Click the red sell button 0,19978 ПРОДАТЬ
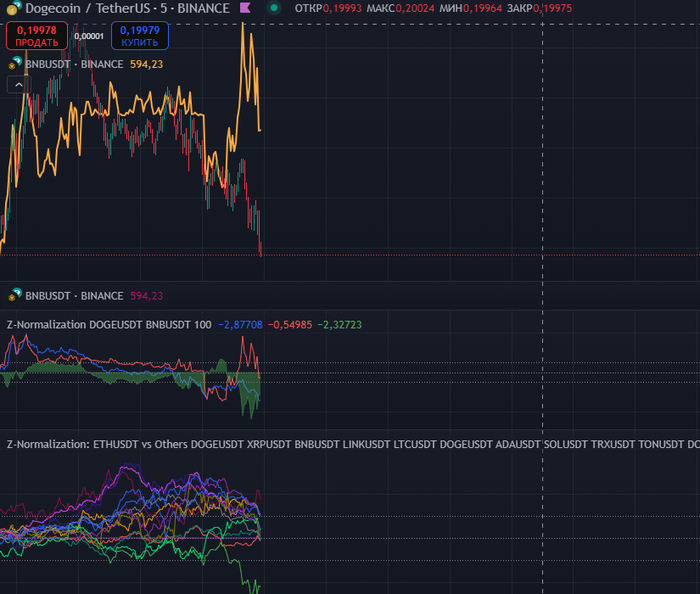This screenshot has width=700, height=594. [37, 36]
